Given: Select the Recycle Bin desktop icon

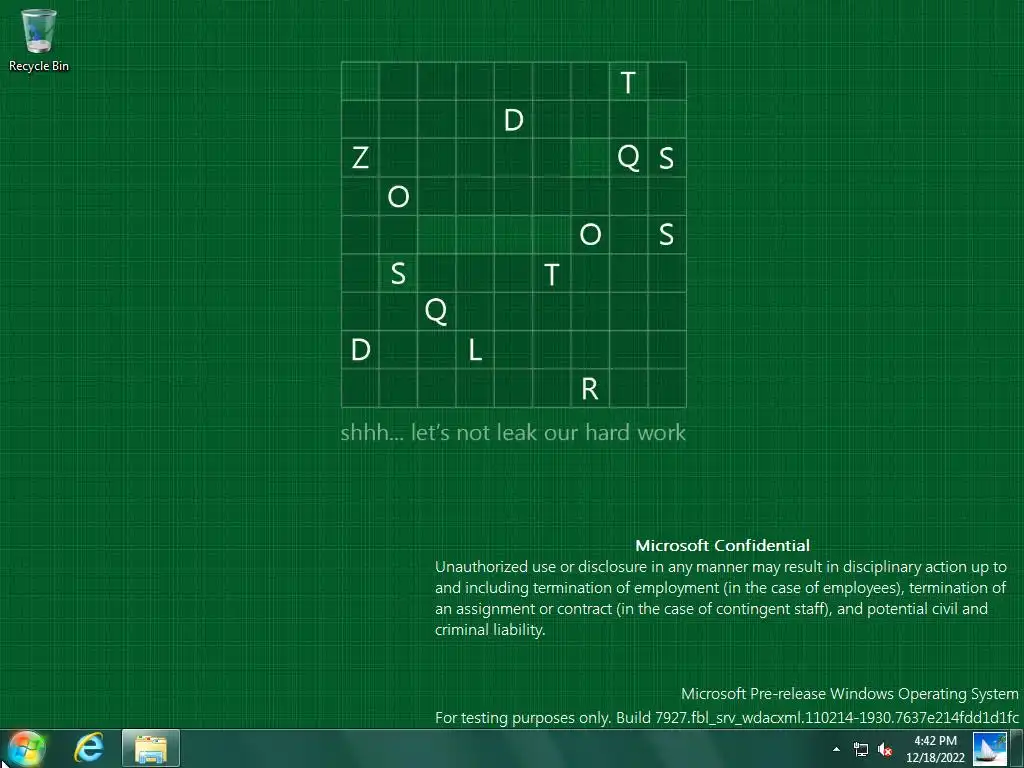Looking at the screenshot, I should pyautogui.click(x=39, y=39).
